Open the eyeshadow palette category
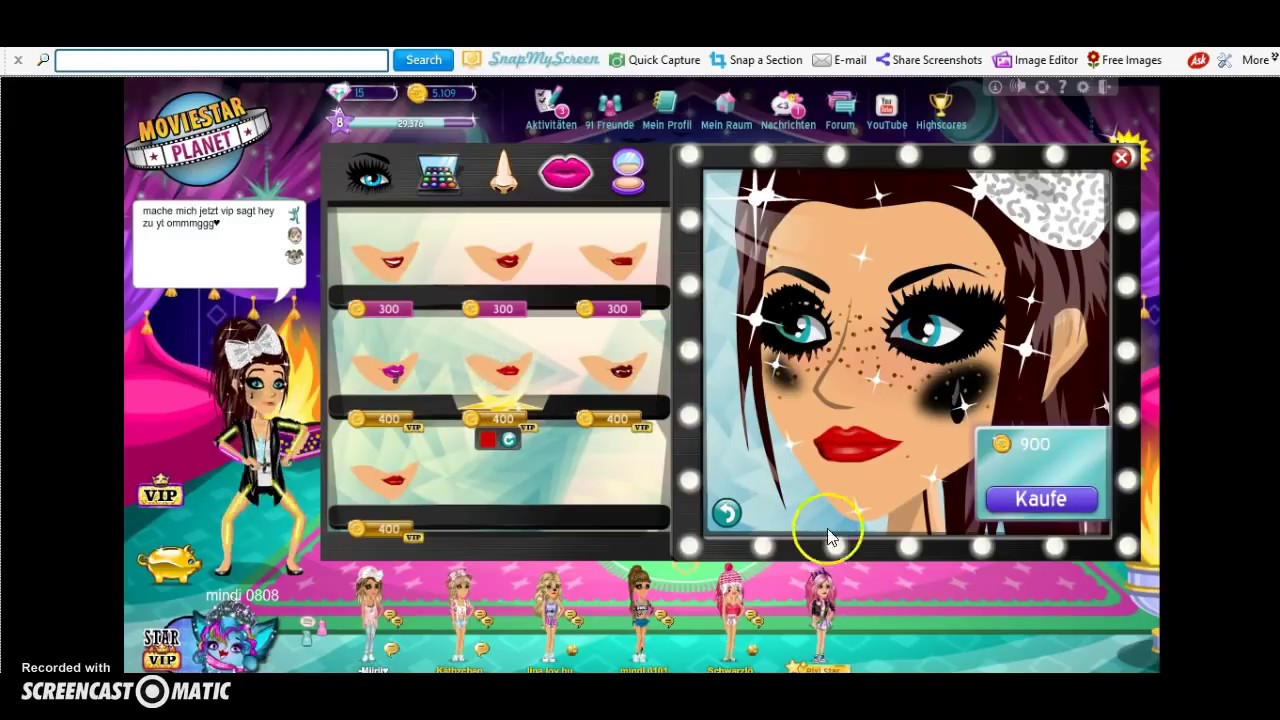This screenshot has height=720, width=1280. pyautogui.click(x=437, y=174)
